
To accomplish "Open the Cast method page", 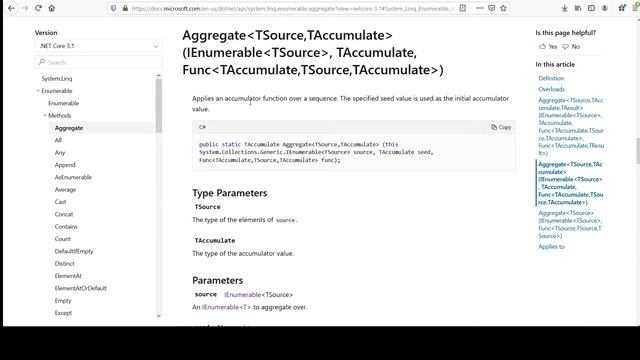I will 60,202.
